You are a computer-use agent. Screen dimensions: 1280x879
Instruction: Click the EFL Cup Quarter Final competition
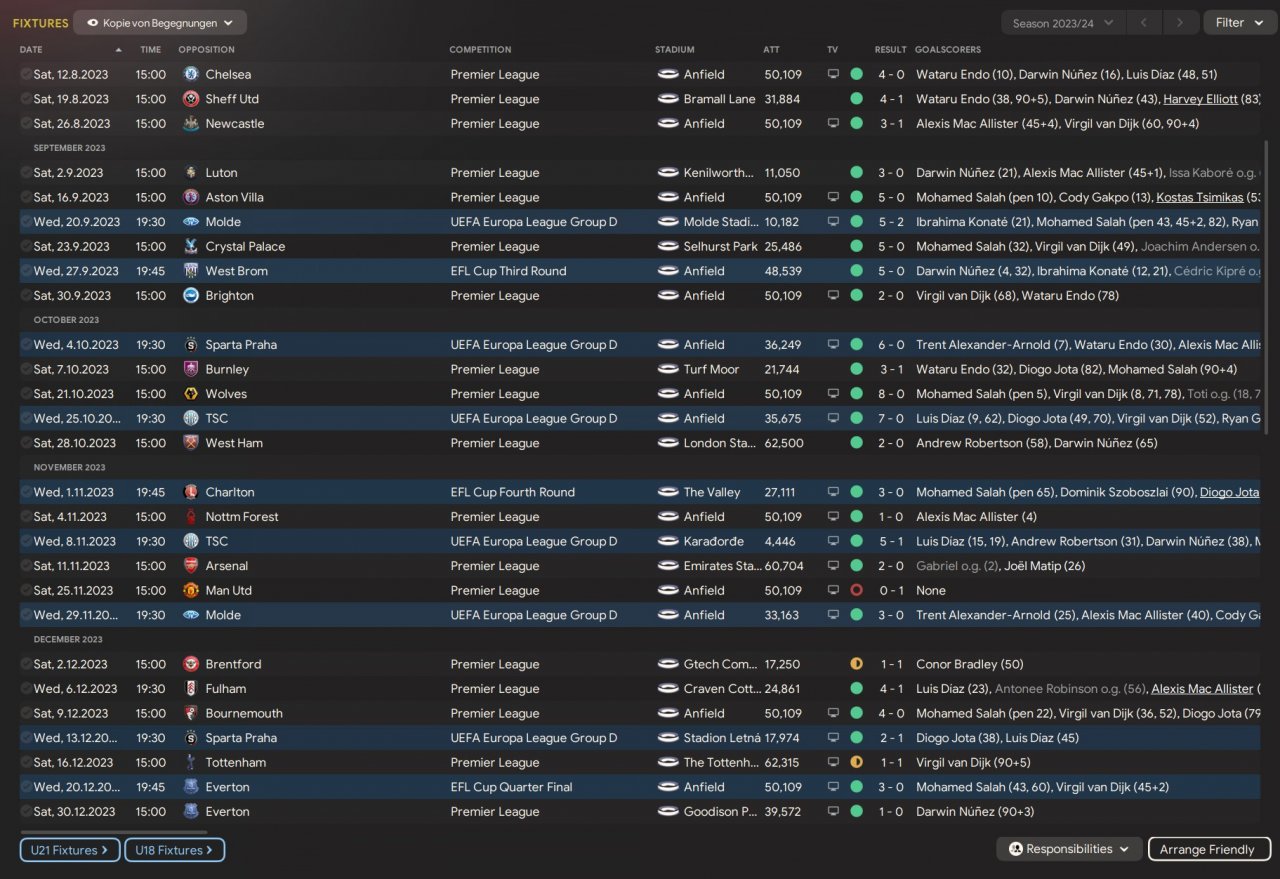coord(511,787)
